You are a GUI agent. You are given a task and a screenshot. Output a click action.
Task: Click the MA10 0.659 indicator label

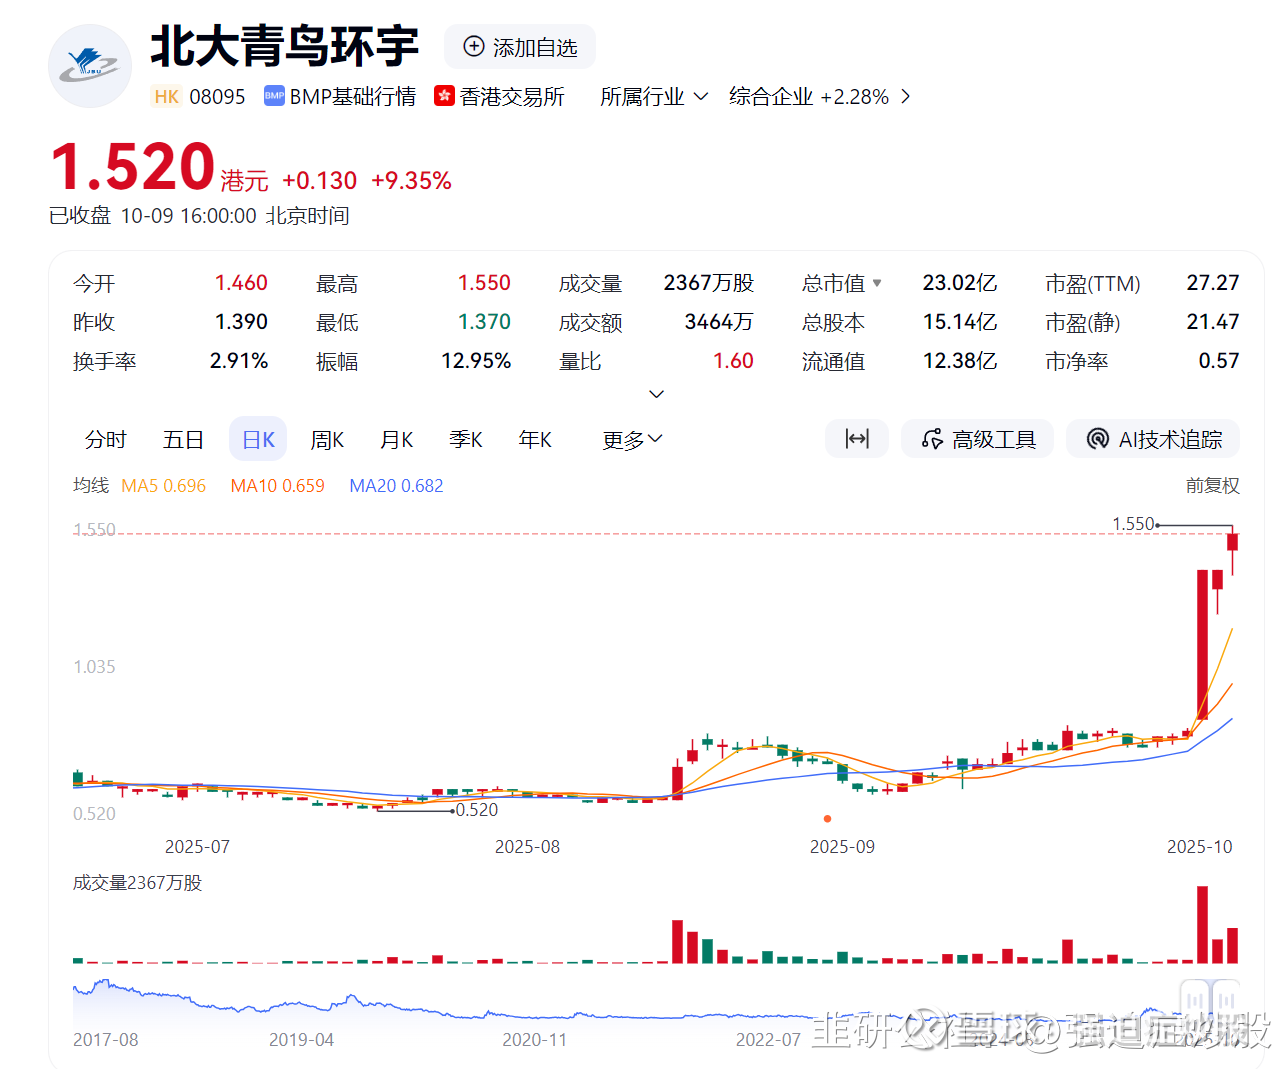pyautogui.click(x=277, y=485)
